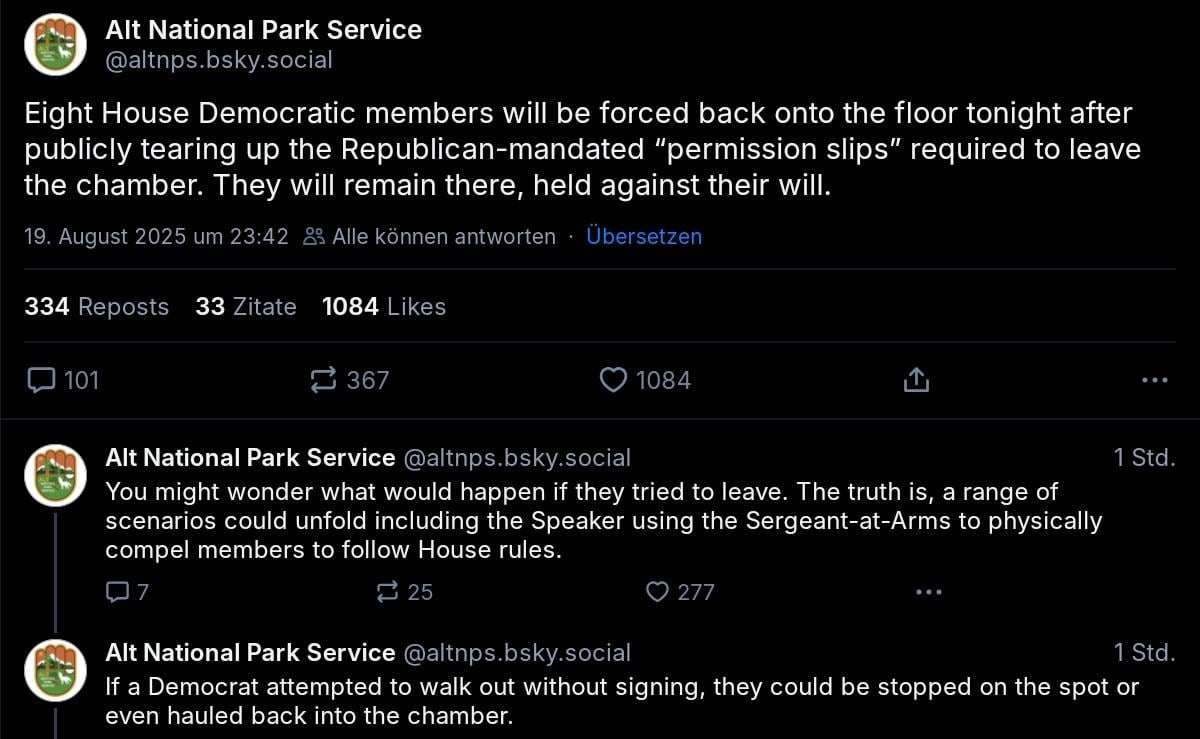Open the '1 Std.' timestamp of the first reply
The image size is (1200, 739).
click(x=1144, y=458)
